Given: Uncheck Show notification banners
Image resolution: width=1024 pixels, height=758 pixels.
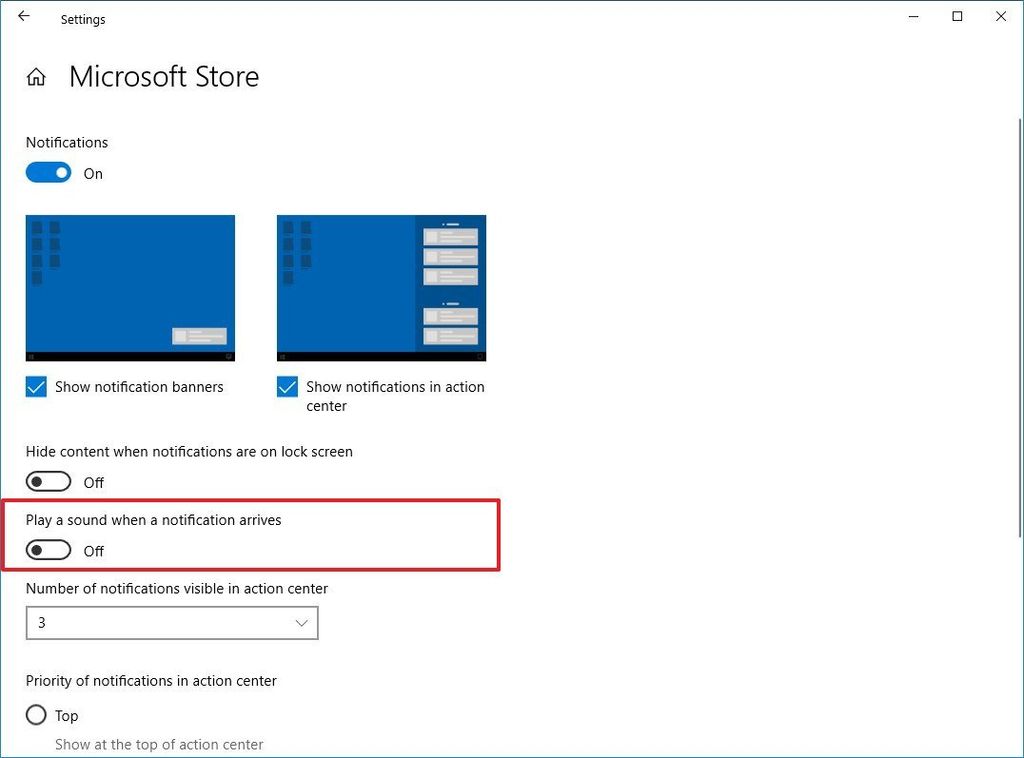Looking at the screenshot, I should pos(36,386).
